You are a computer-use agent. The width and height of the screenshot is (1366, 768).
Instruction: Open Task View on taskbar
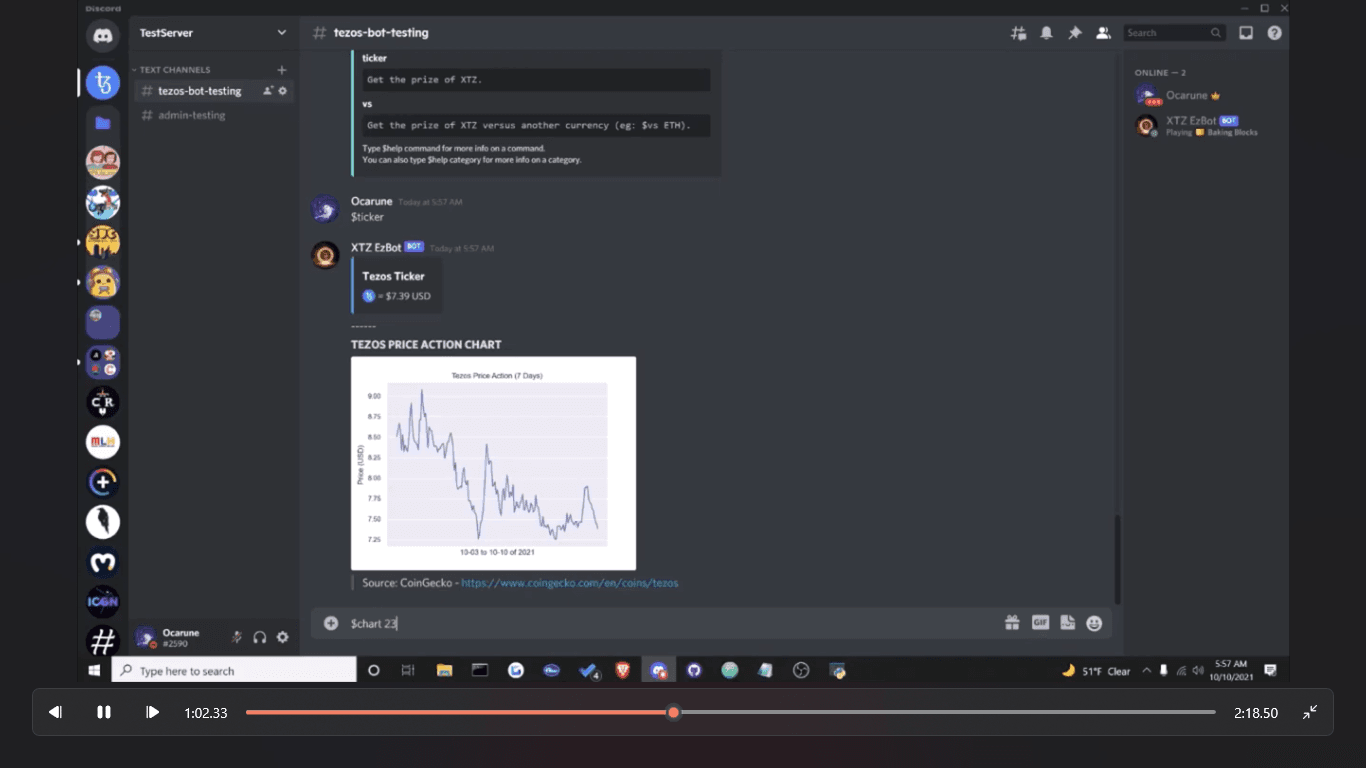[x=408, y=670]
